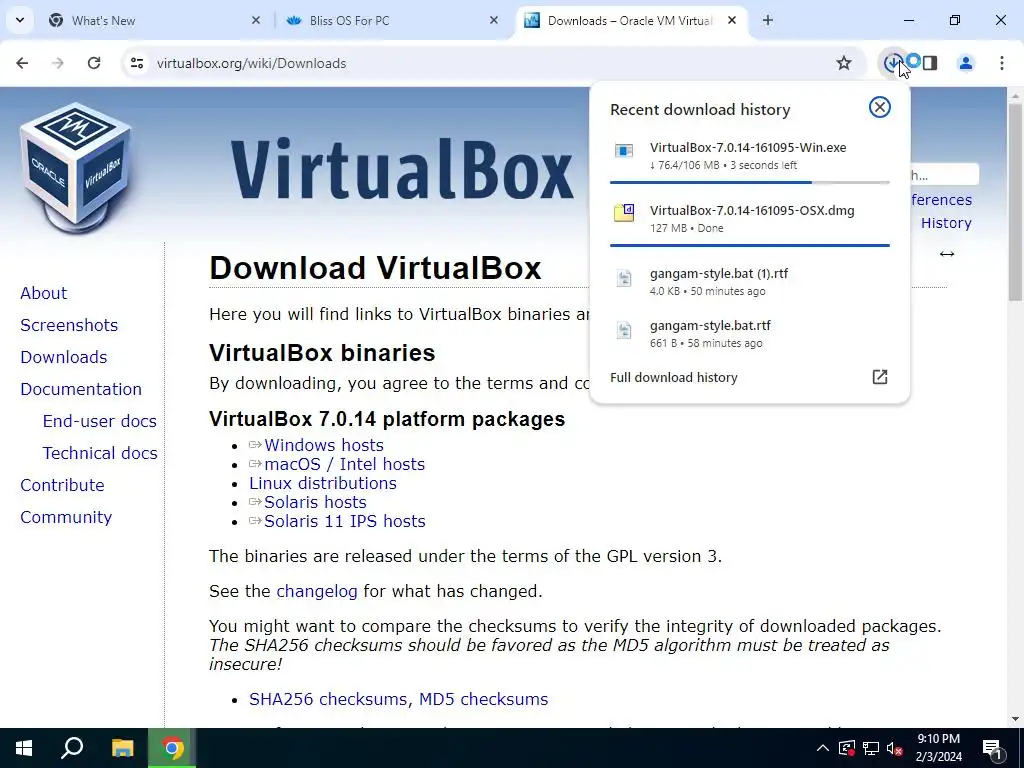Open the History link in page header
The height and width of the screenshot is (768, 1024).
(946, 223)
